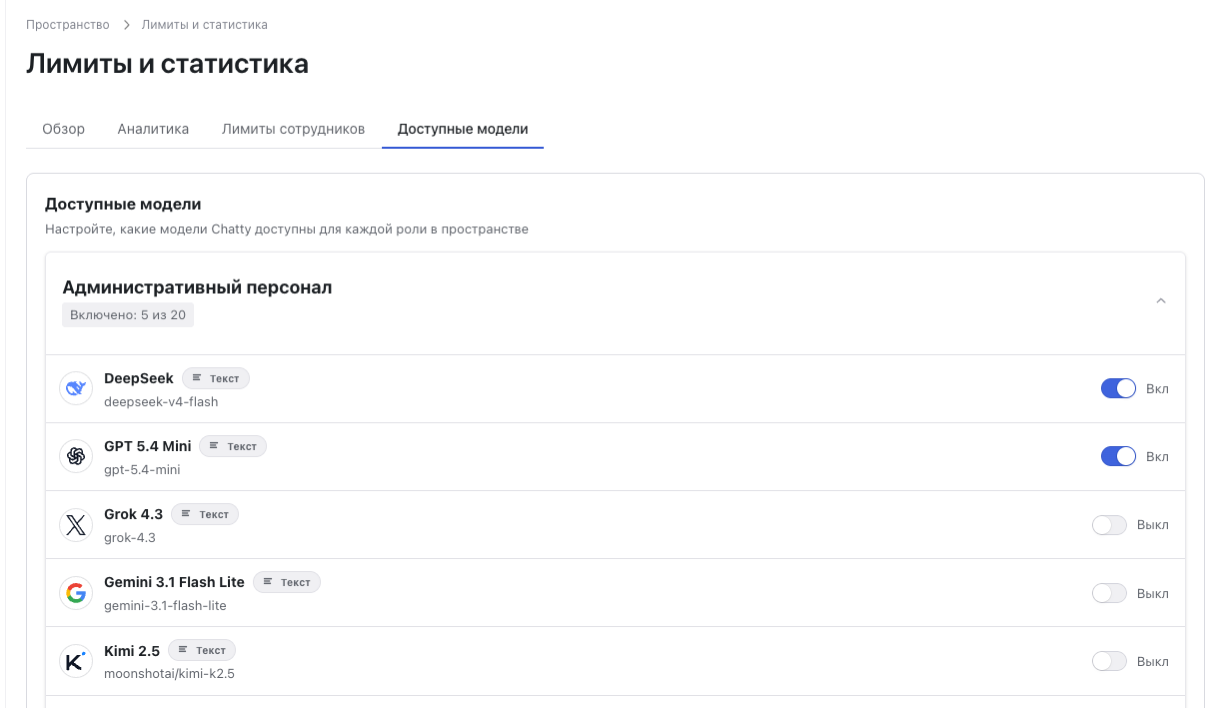Switch on Gemini 3.1 Flash Lite
1210x708 pixels.
pyautogui.click(x=1109, y=593)
